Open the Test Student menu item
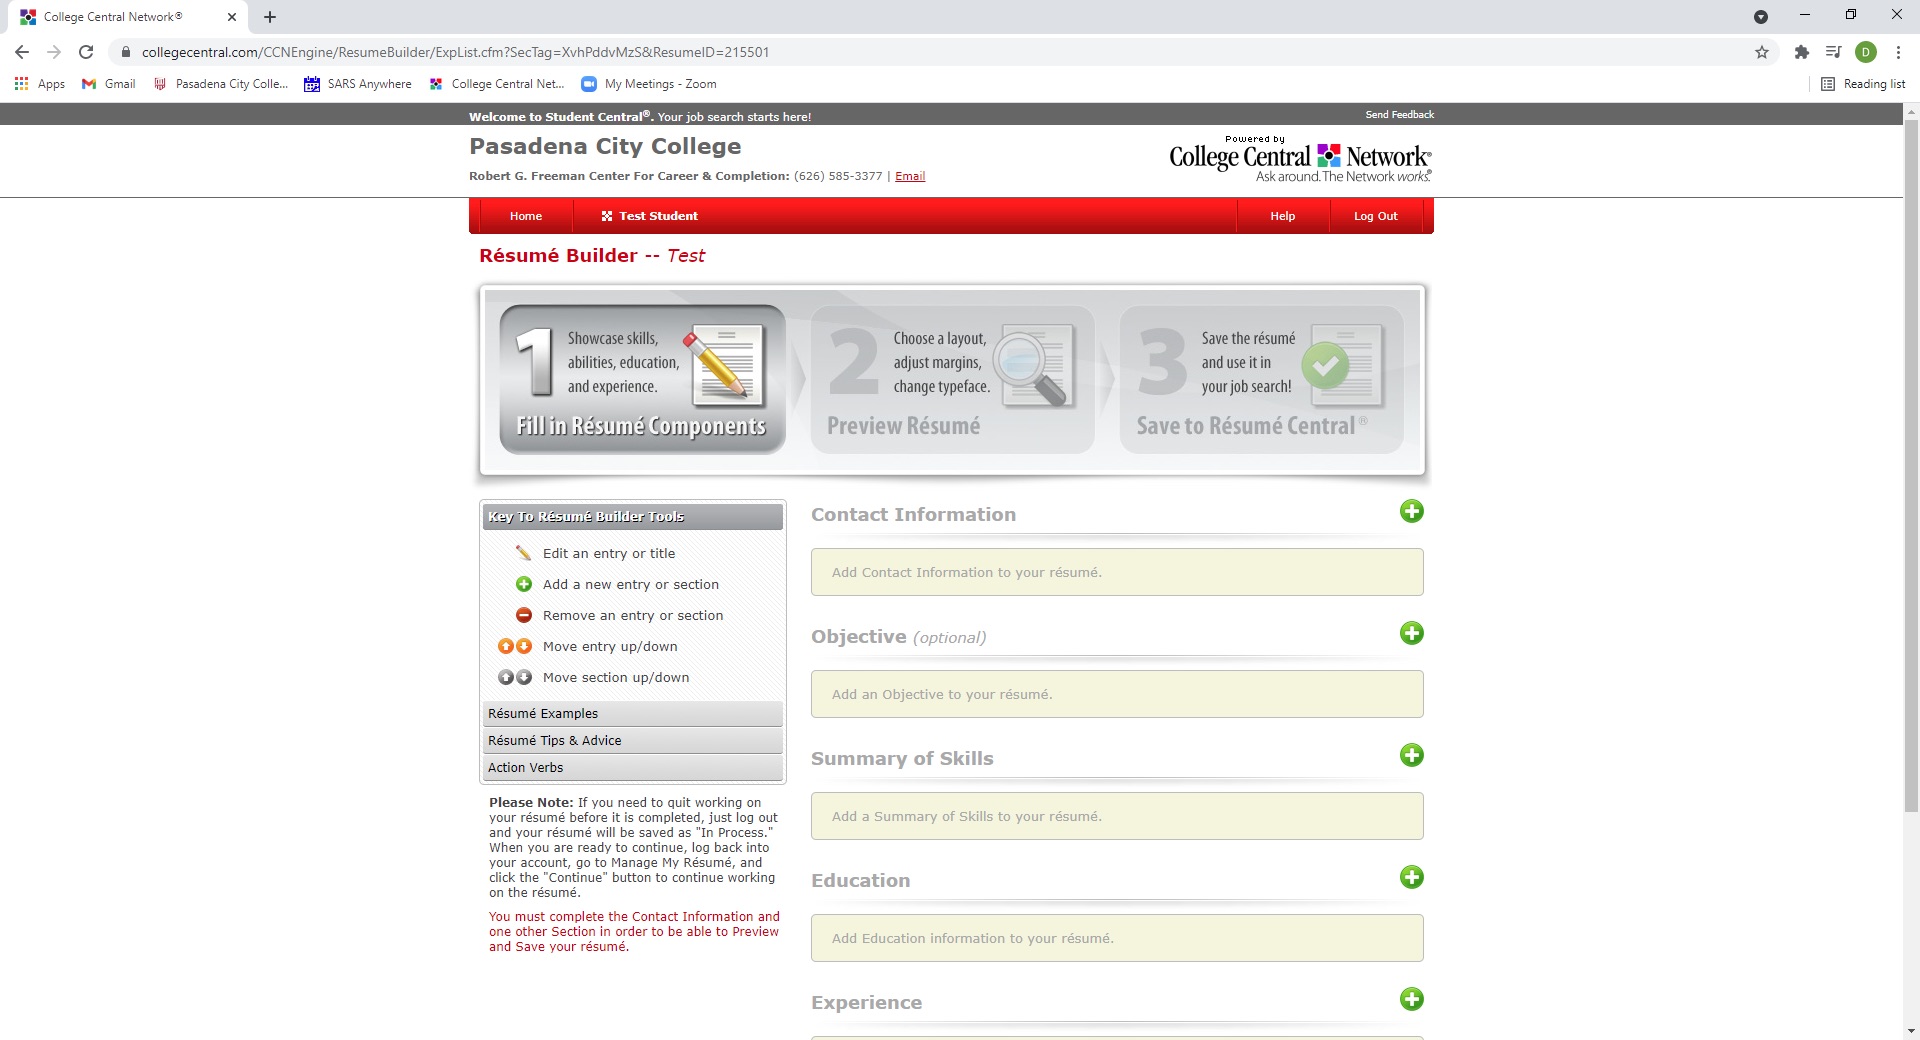Viewport: 1920px width, 1040px height. (x=649, y=216)
